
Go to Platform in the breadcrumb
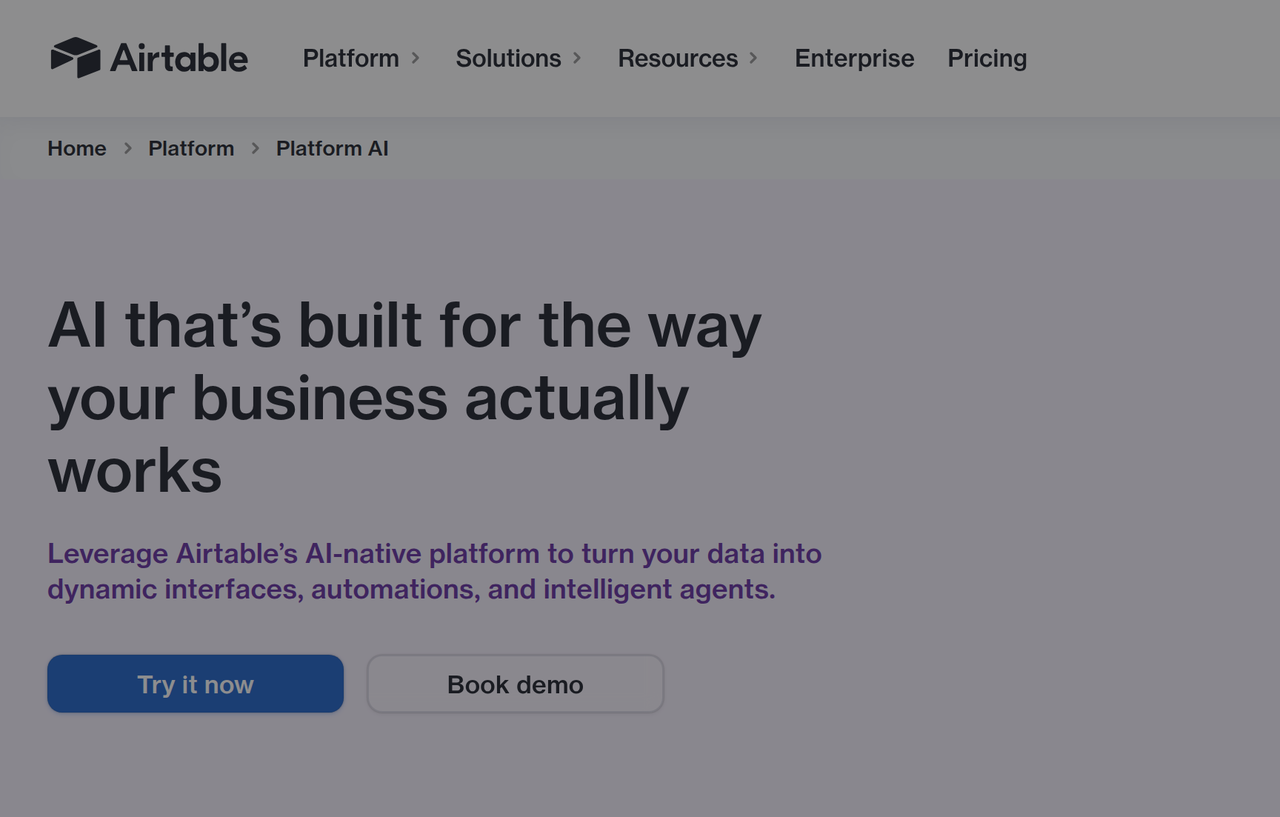tap(191, 148)
